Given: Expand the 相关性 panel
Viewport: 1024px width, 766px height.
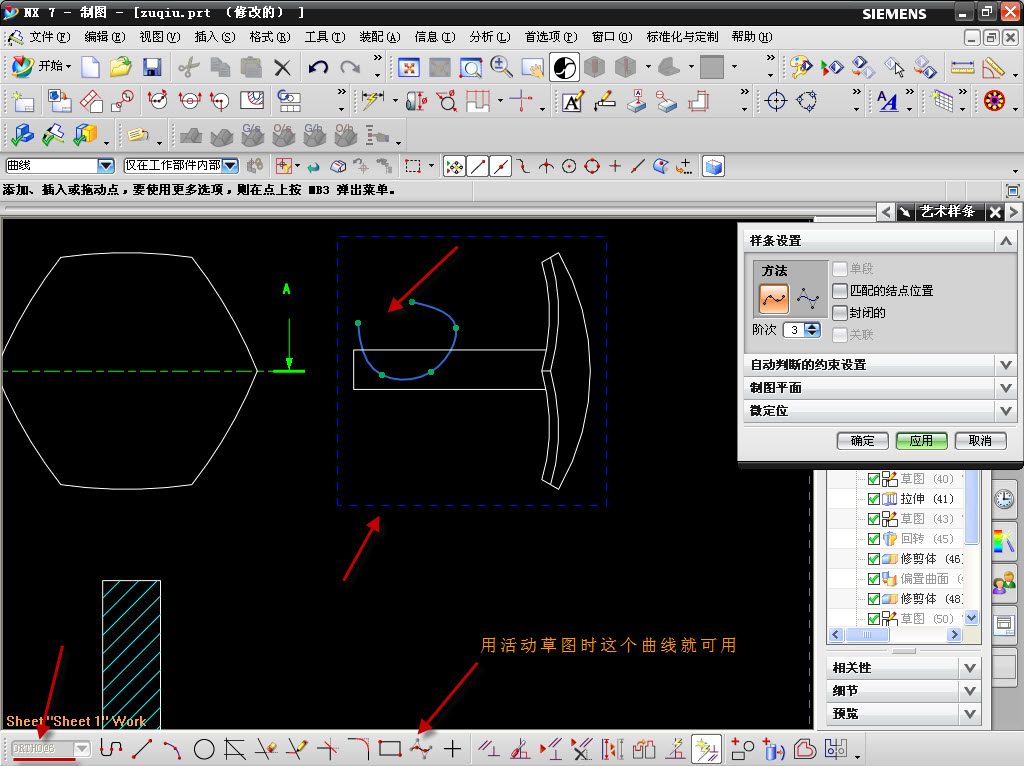Looking at the screenshot, I should pos(970,668).
